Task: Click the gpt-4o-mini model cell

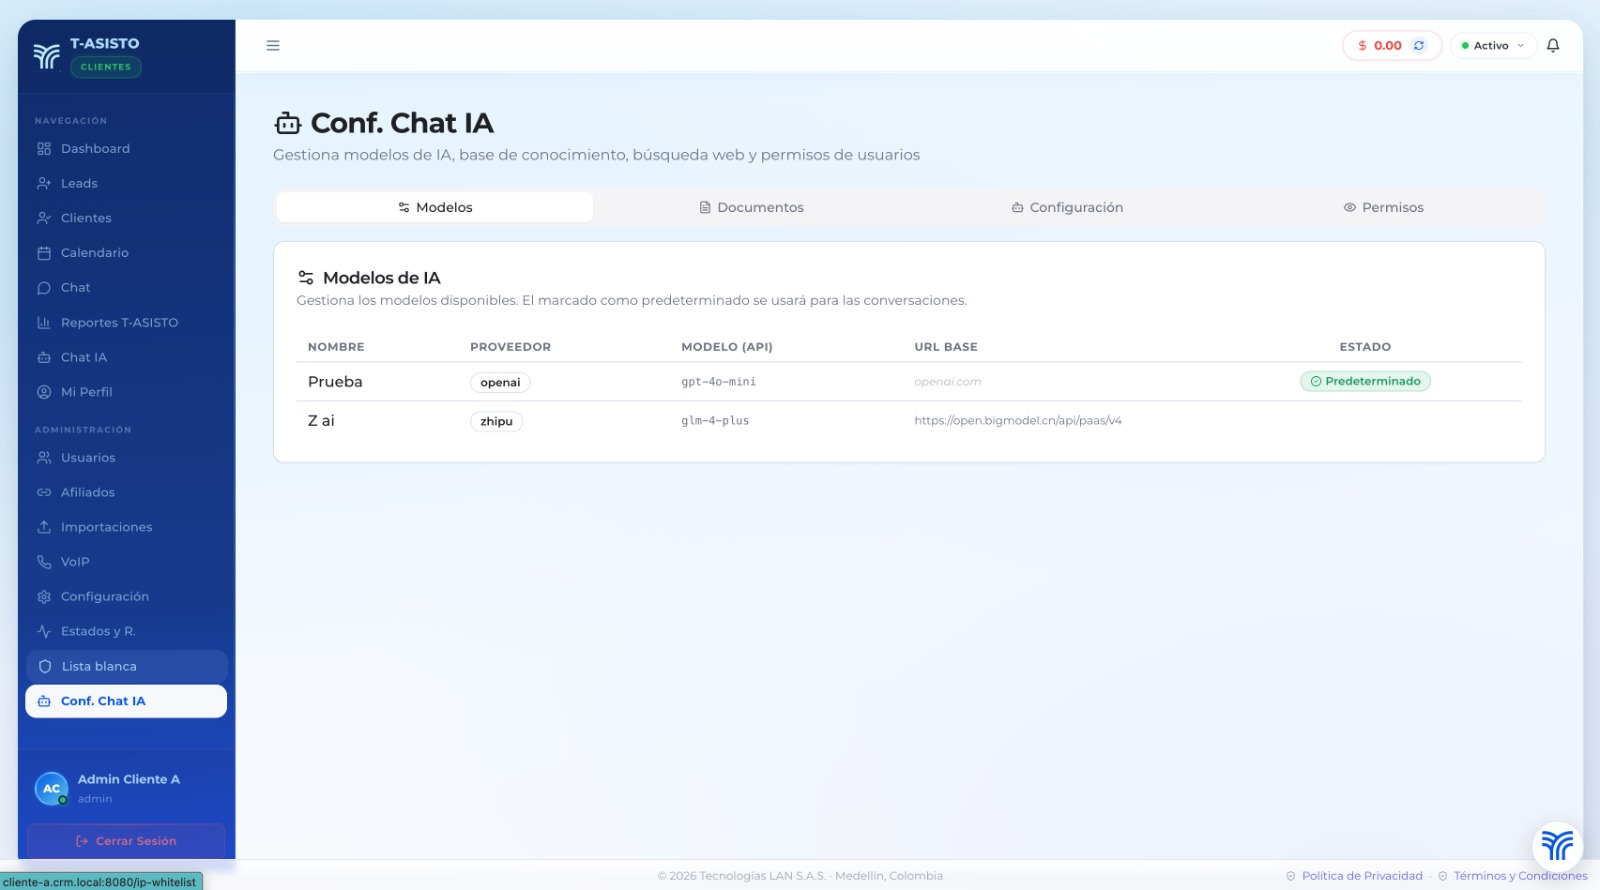Action: [718, 382]
